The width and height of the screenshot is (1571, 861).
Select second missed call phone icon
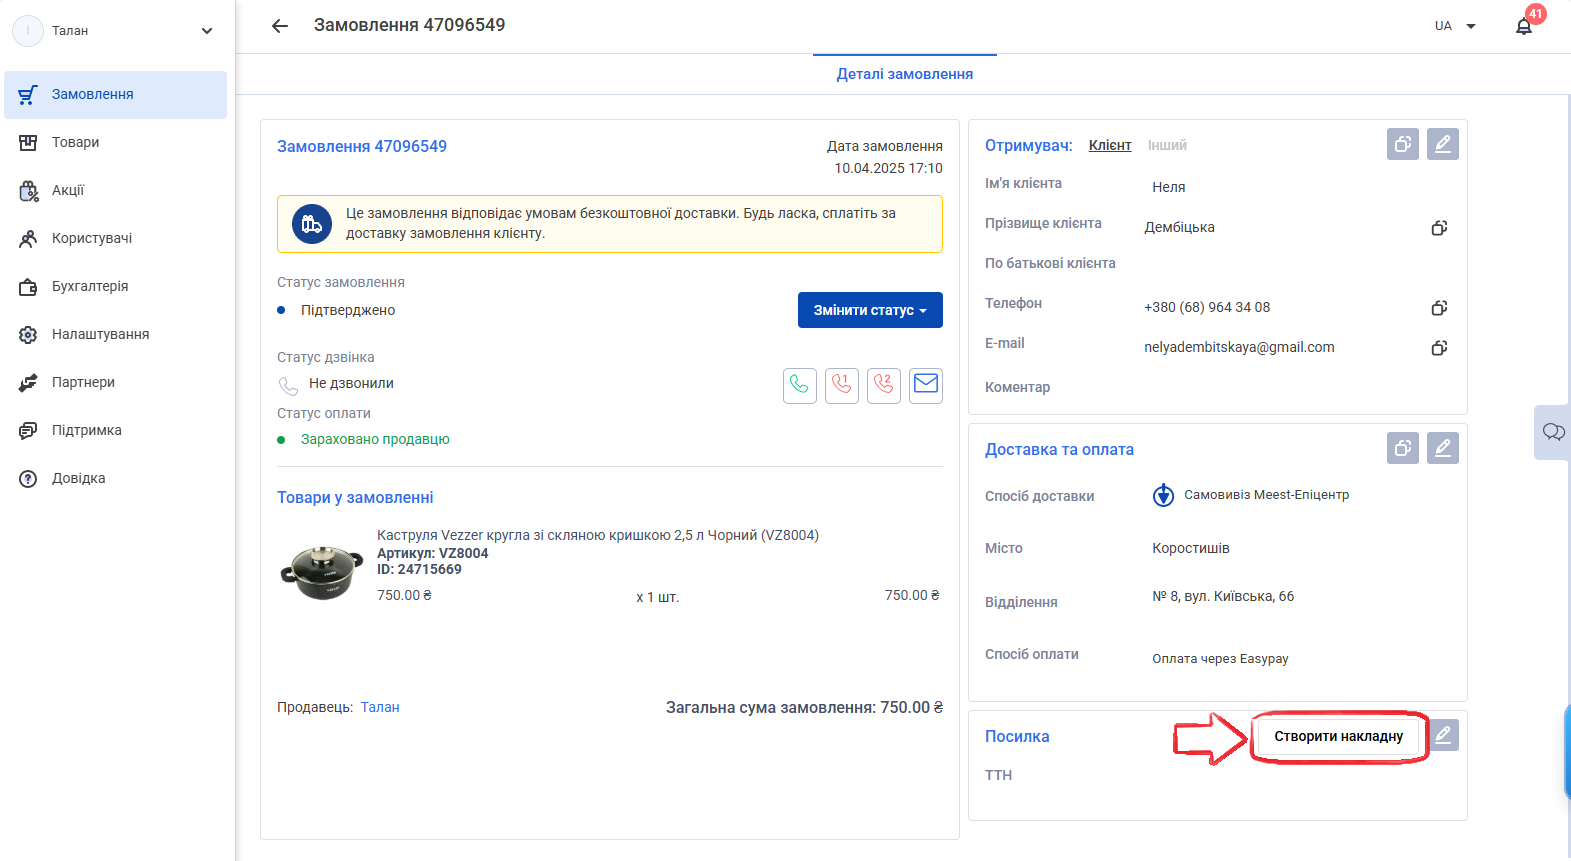coord(884,385)
